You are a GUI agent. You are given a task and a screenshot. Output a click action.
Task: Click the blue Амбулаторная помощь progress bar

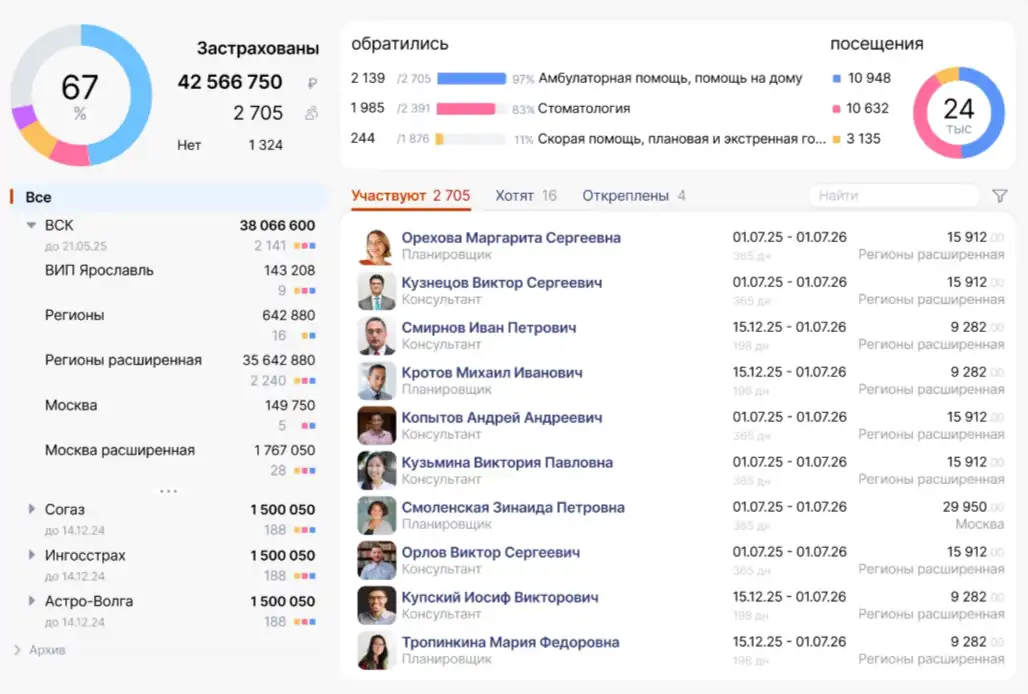(x=471, y=79)
